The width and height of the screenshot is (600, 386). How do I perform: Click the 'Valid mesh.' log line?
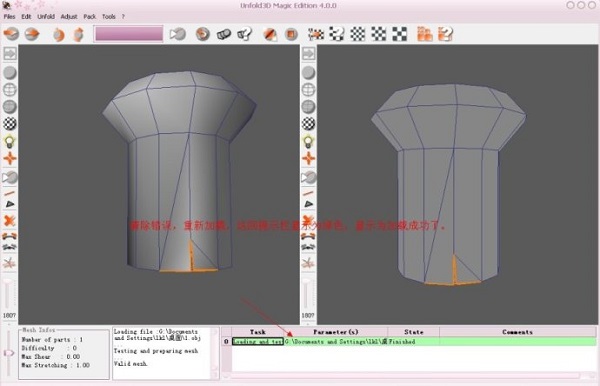click(130, 364)
